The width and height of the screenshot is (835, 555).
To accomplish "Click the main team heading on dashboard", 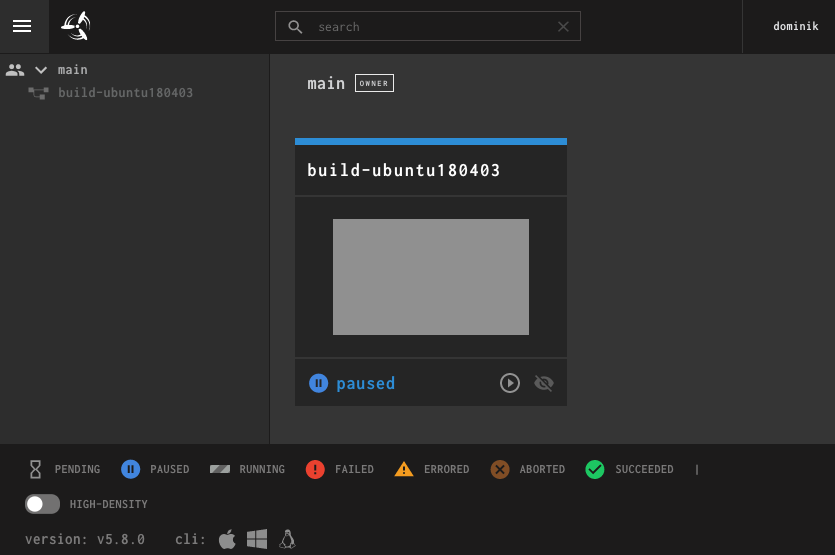I will click(326, 84).
